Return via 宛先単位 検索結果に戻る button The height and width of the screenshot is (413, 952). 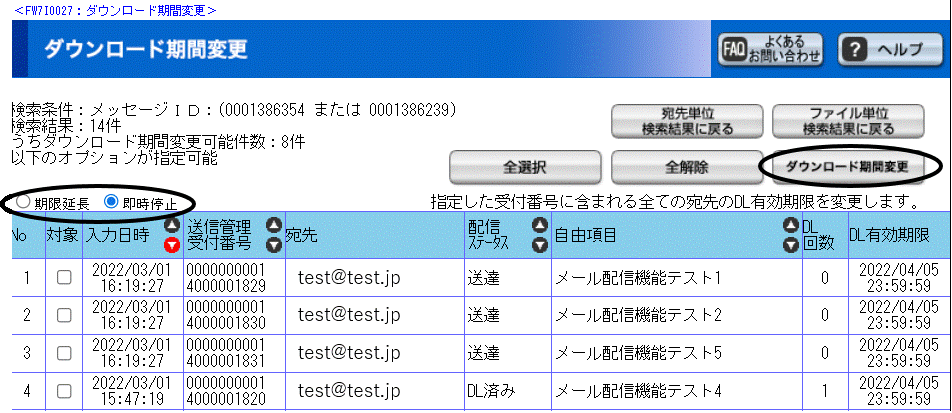[687, 121]
